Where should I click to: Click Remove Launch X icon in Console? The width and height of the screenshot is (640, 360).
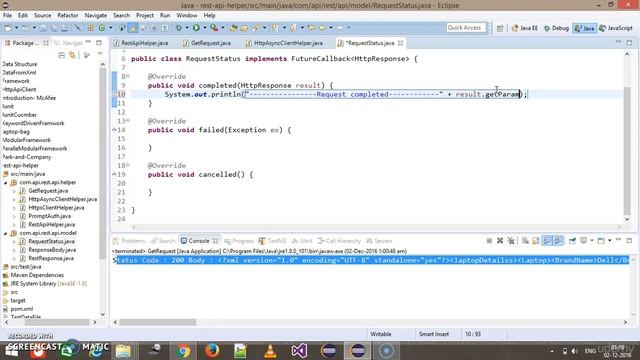point(500,241)
